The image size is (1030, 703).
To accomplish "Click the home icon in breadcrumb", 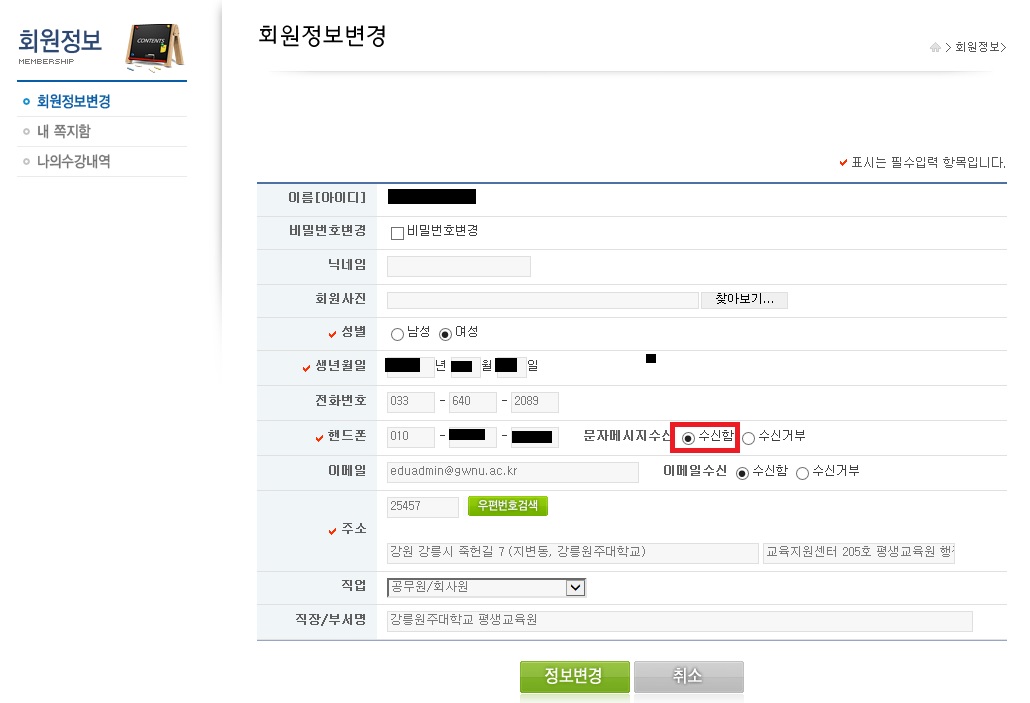I will [x=935, y=47].
